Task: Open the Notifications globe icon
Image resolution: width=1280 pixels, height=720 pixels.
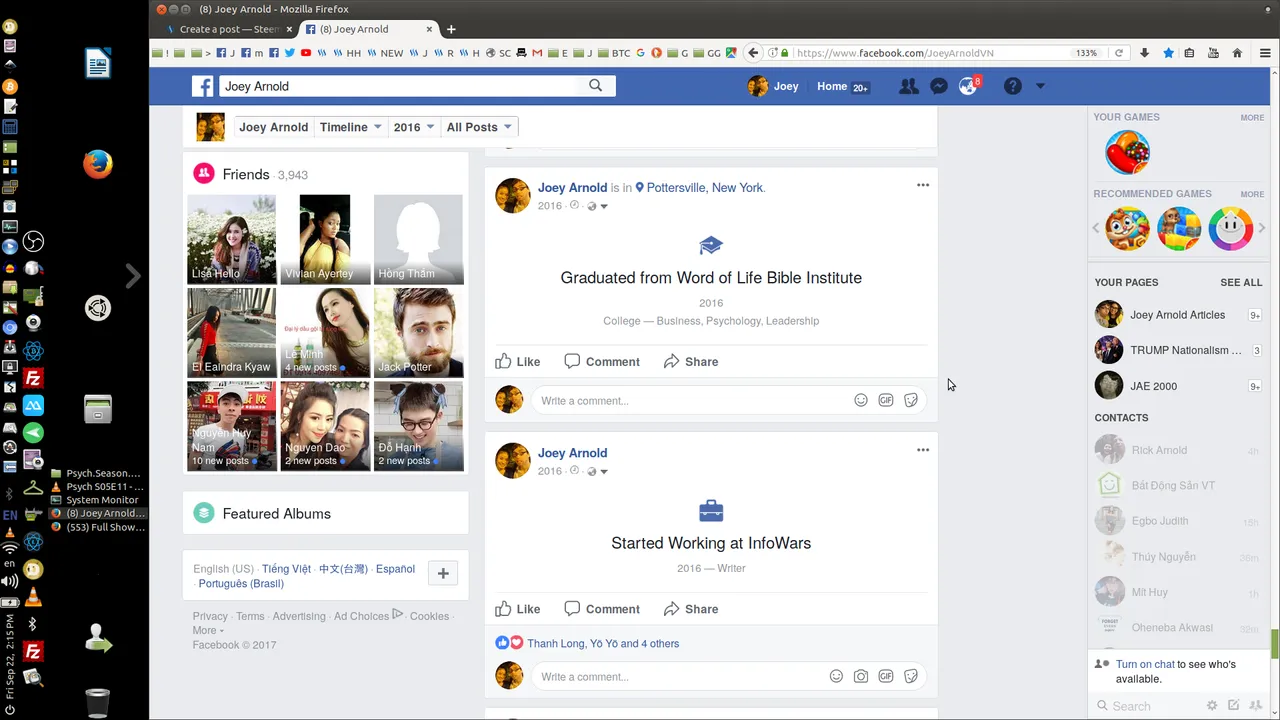Action: pos(967,86)
